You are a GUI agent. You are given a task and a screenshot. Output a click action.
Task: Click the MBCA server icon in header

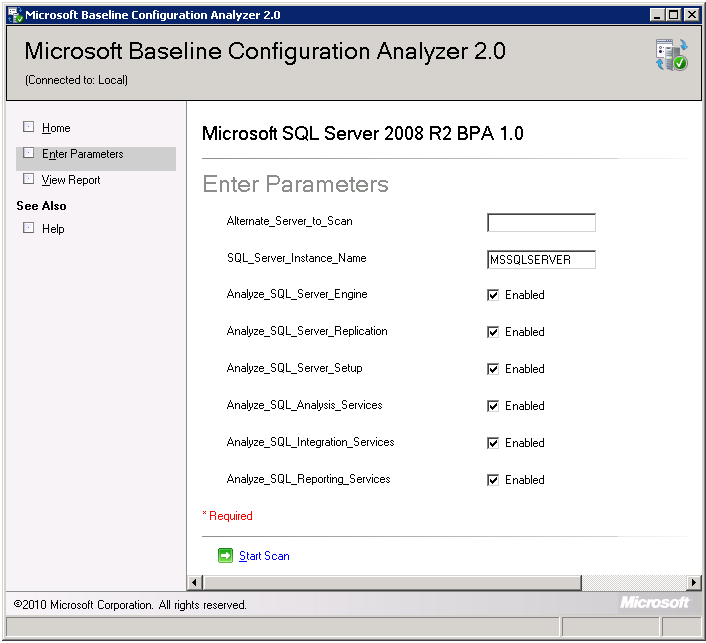(x=671, y=55)
